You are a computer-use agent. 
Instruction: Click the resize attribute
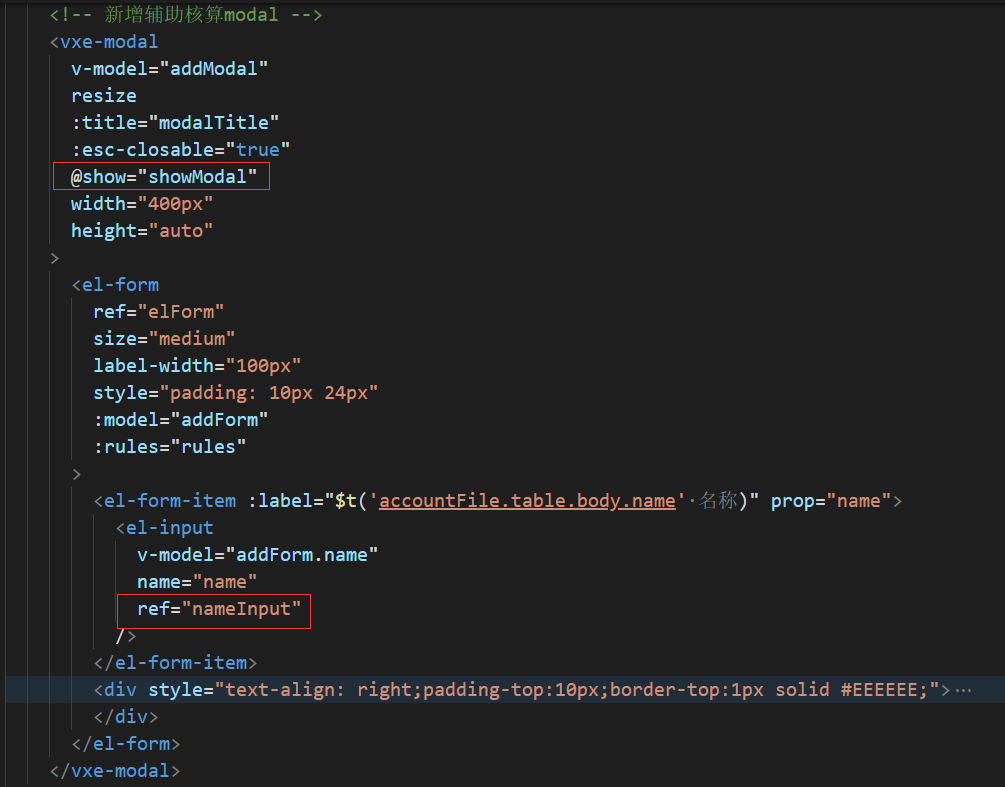tap(103, 95)
